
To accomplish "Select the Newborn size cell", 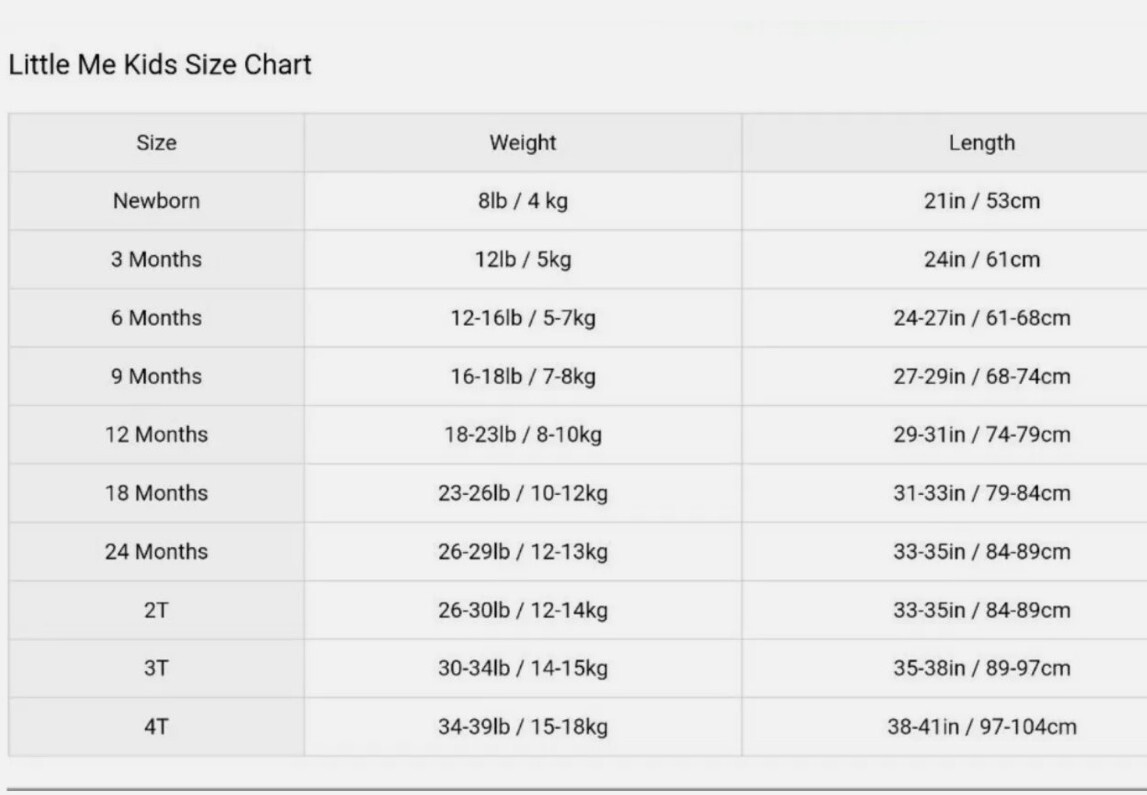I will coord(156,201).
